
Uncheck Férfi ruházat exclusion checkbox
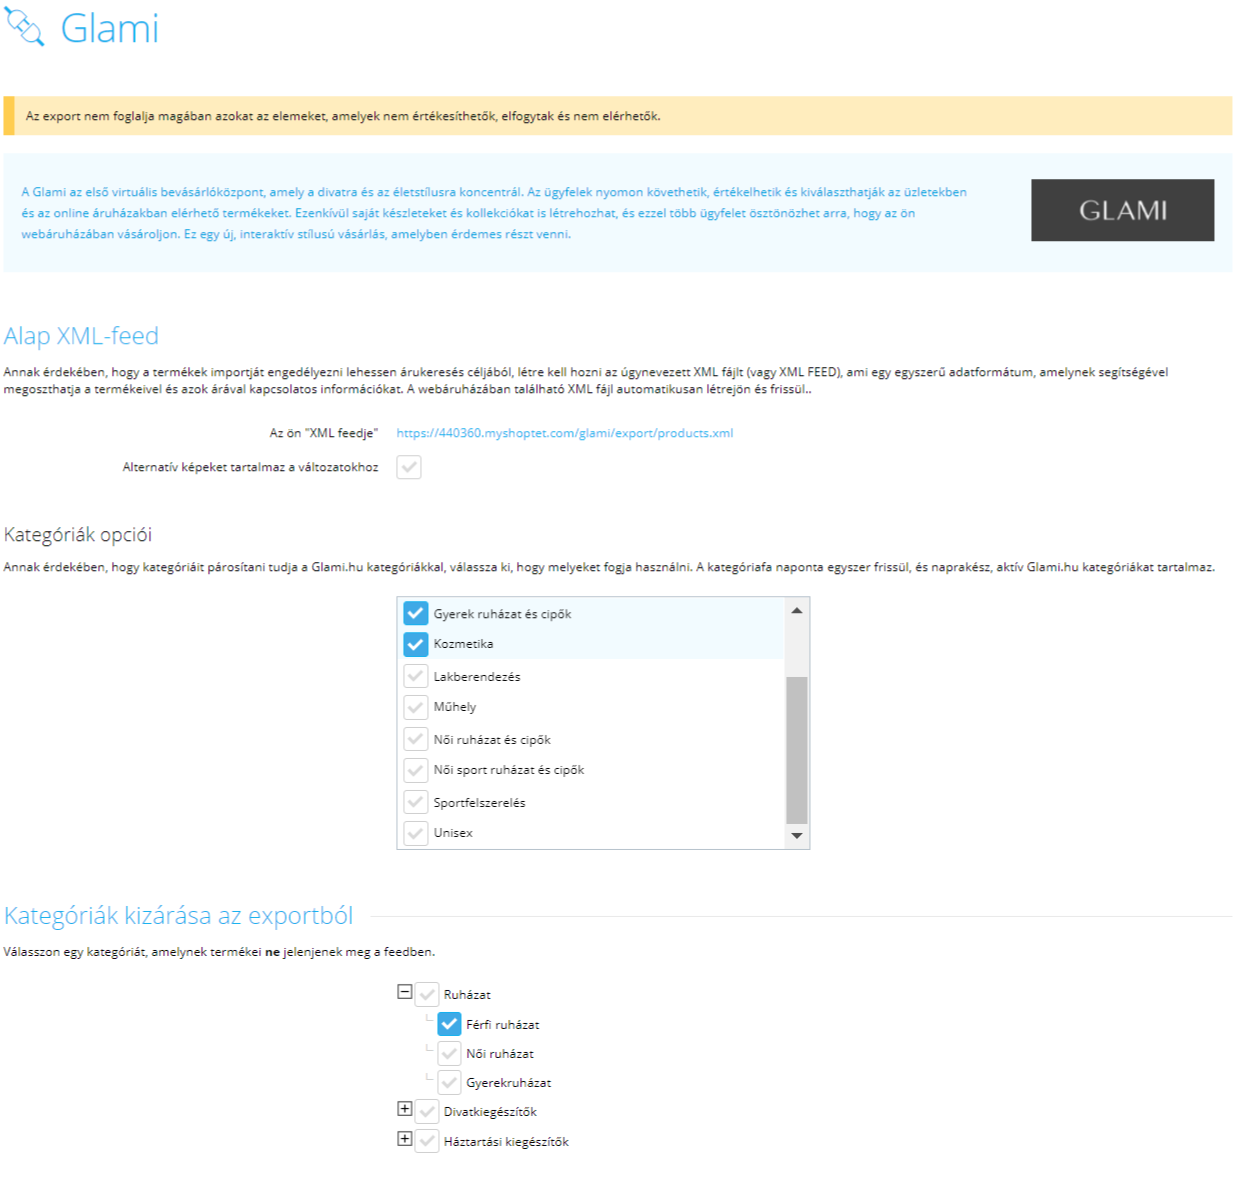tap(449, 1024)
